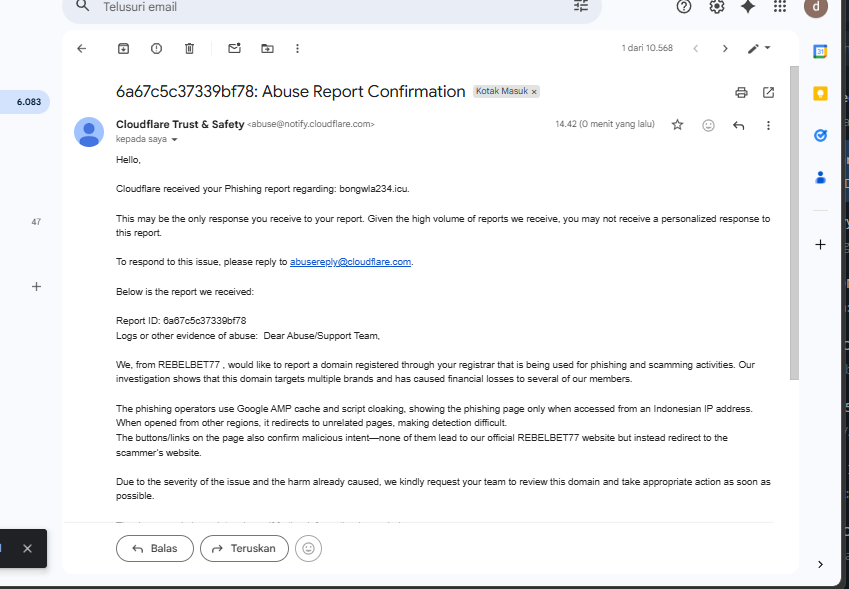Go to the newer email arrow
This screenshot has width=849, height=589.
[x=696, y=49]
